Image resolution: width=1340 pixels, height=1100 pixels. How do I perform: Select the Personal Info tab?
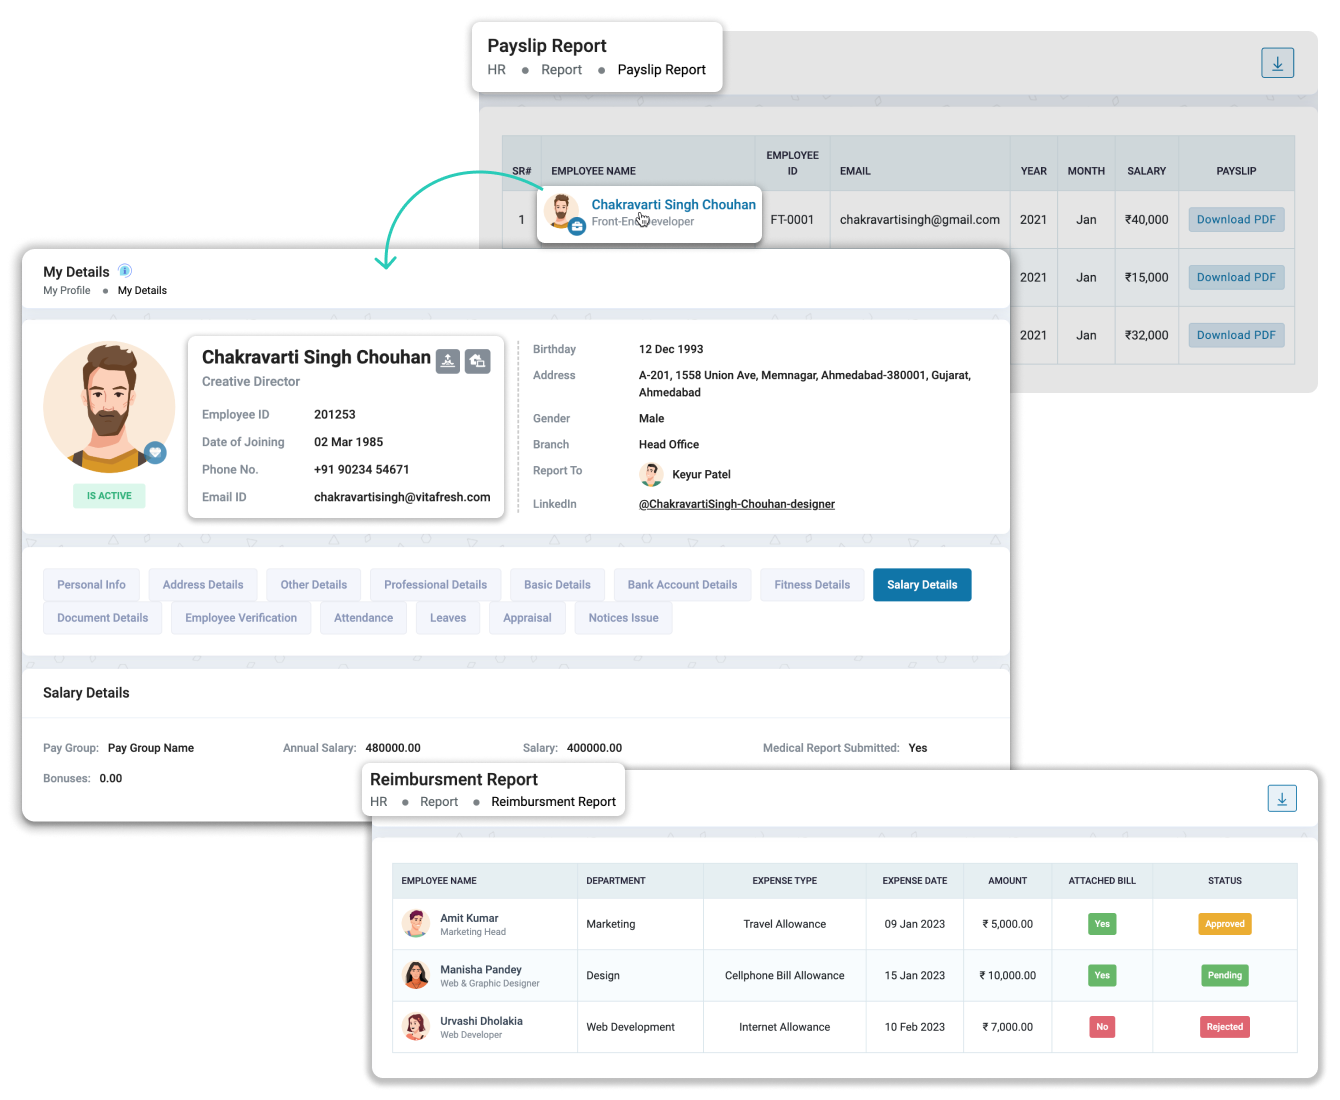click(x=91, y=584)
